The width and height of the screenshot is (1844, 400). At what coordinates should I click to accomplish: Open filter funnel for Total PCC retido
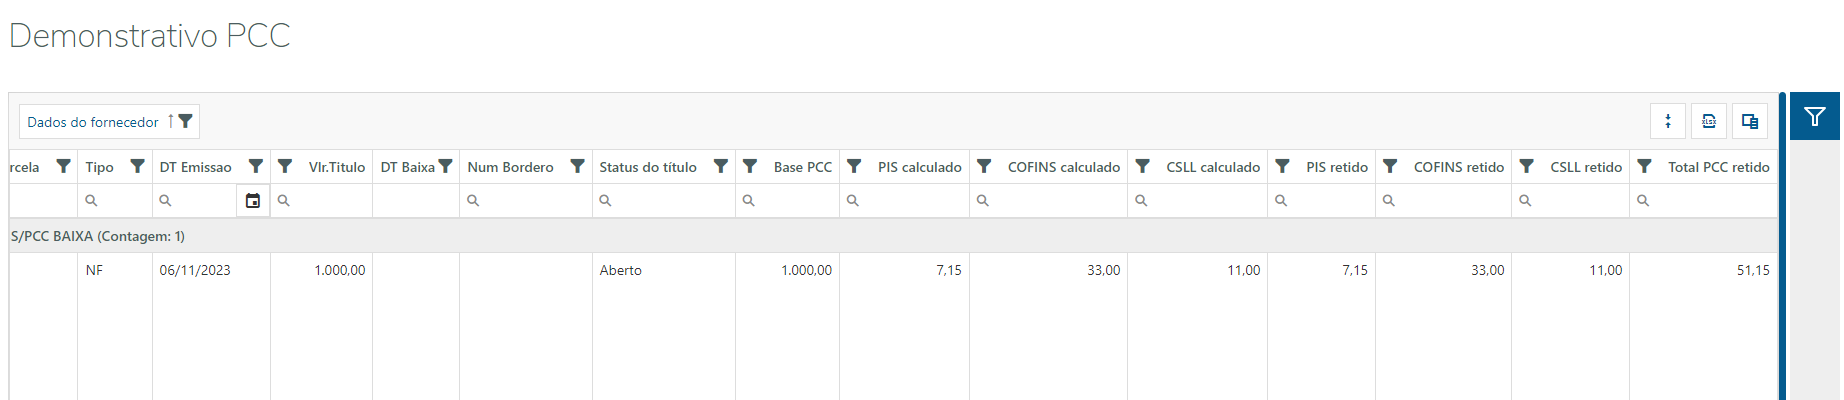[1644, 166]
